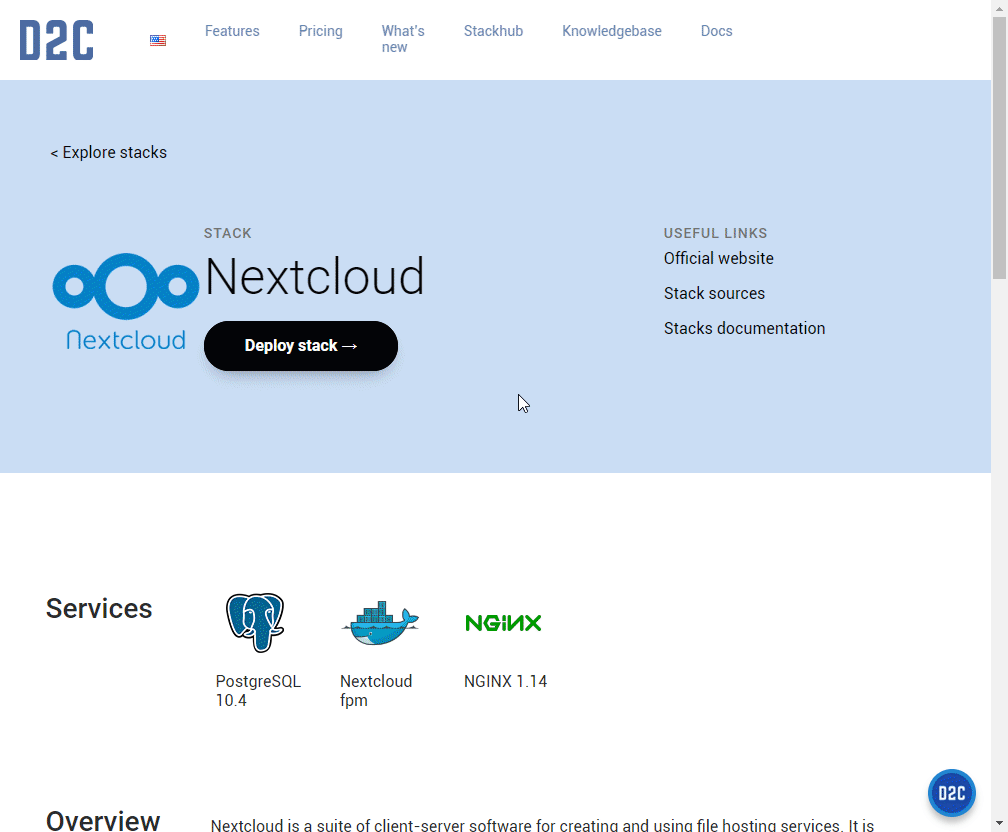Click the USEFUL LINKS heading
The height and width of the screenshot is (832, 1008).
[x=716, y=233]
